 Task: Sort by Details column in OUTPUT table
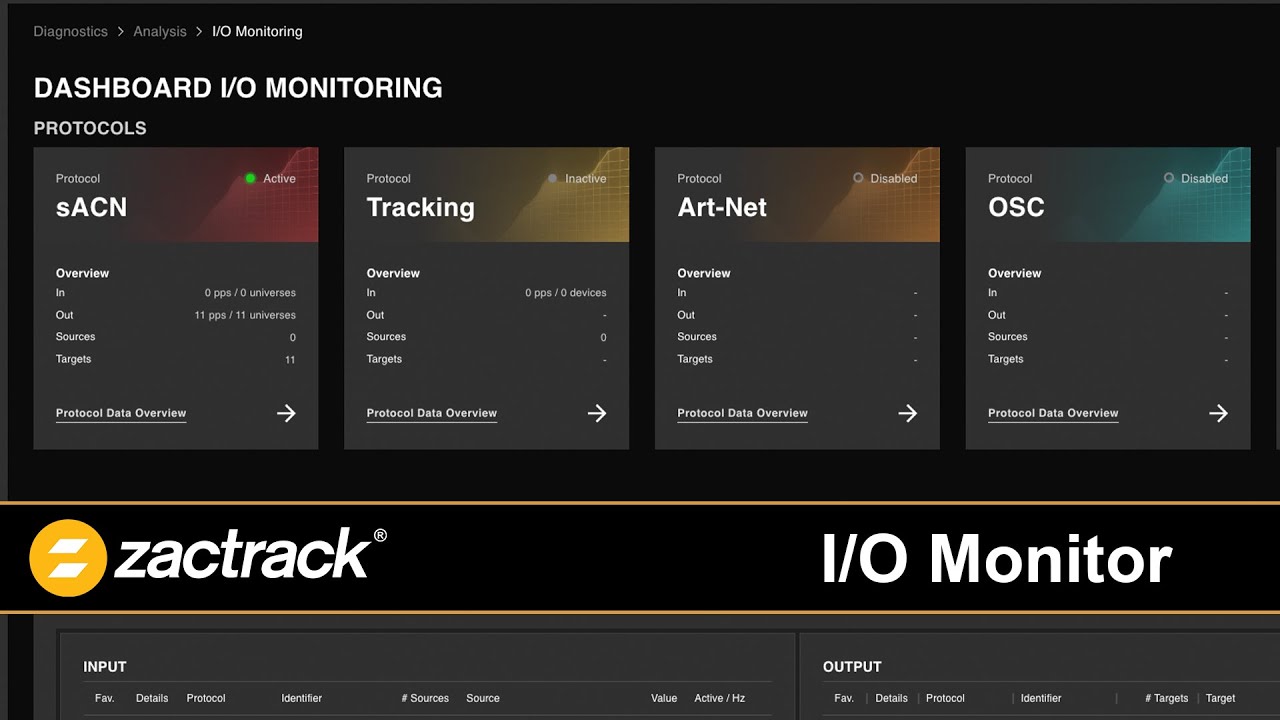pos(891,698)
